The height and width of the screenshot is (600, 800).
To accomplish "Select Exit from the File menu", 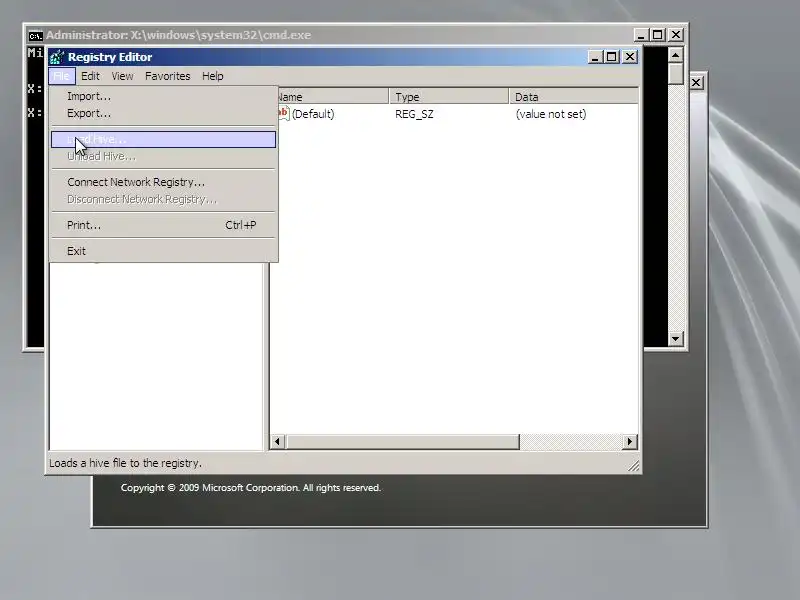I will (163, 251).
